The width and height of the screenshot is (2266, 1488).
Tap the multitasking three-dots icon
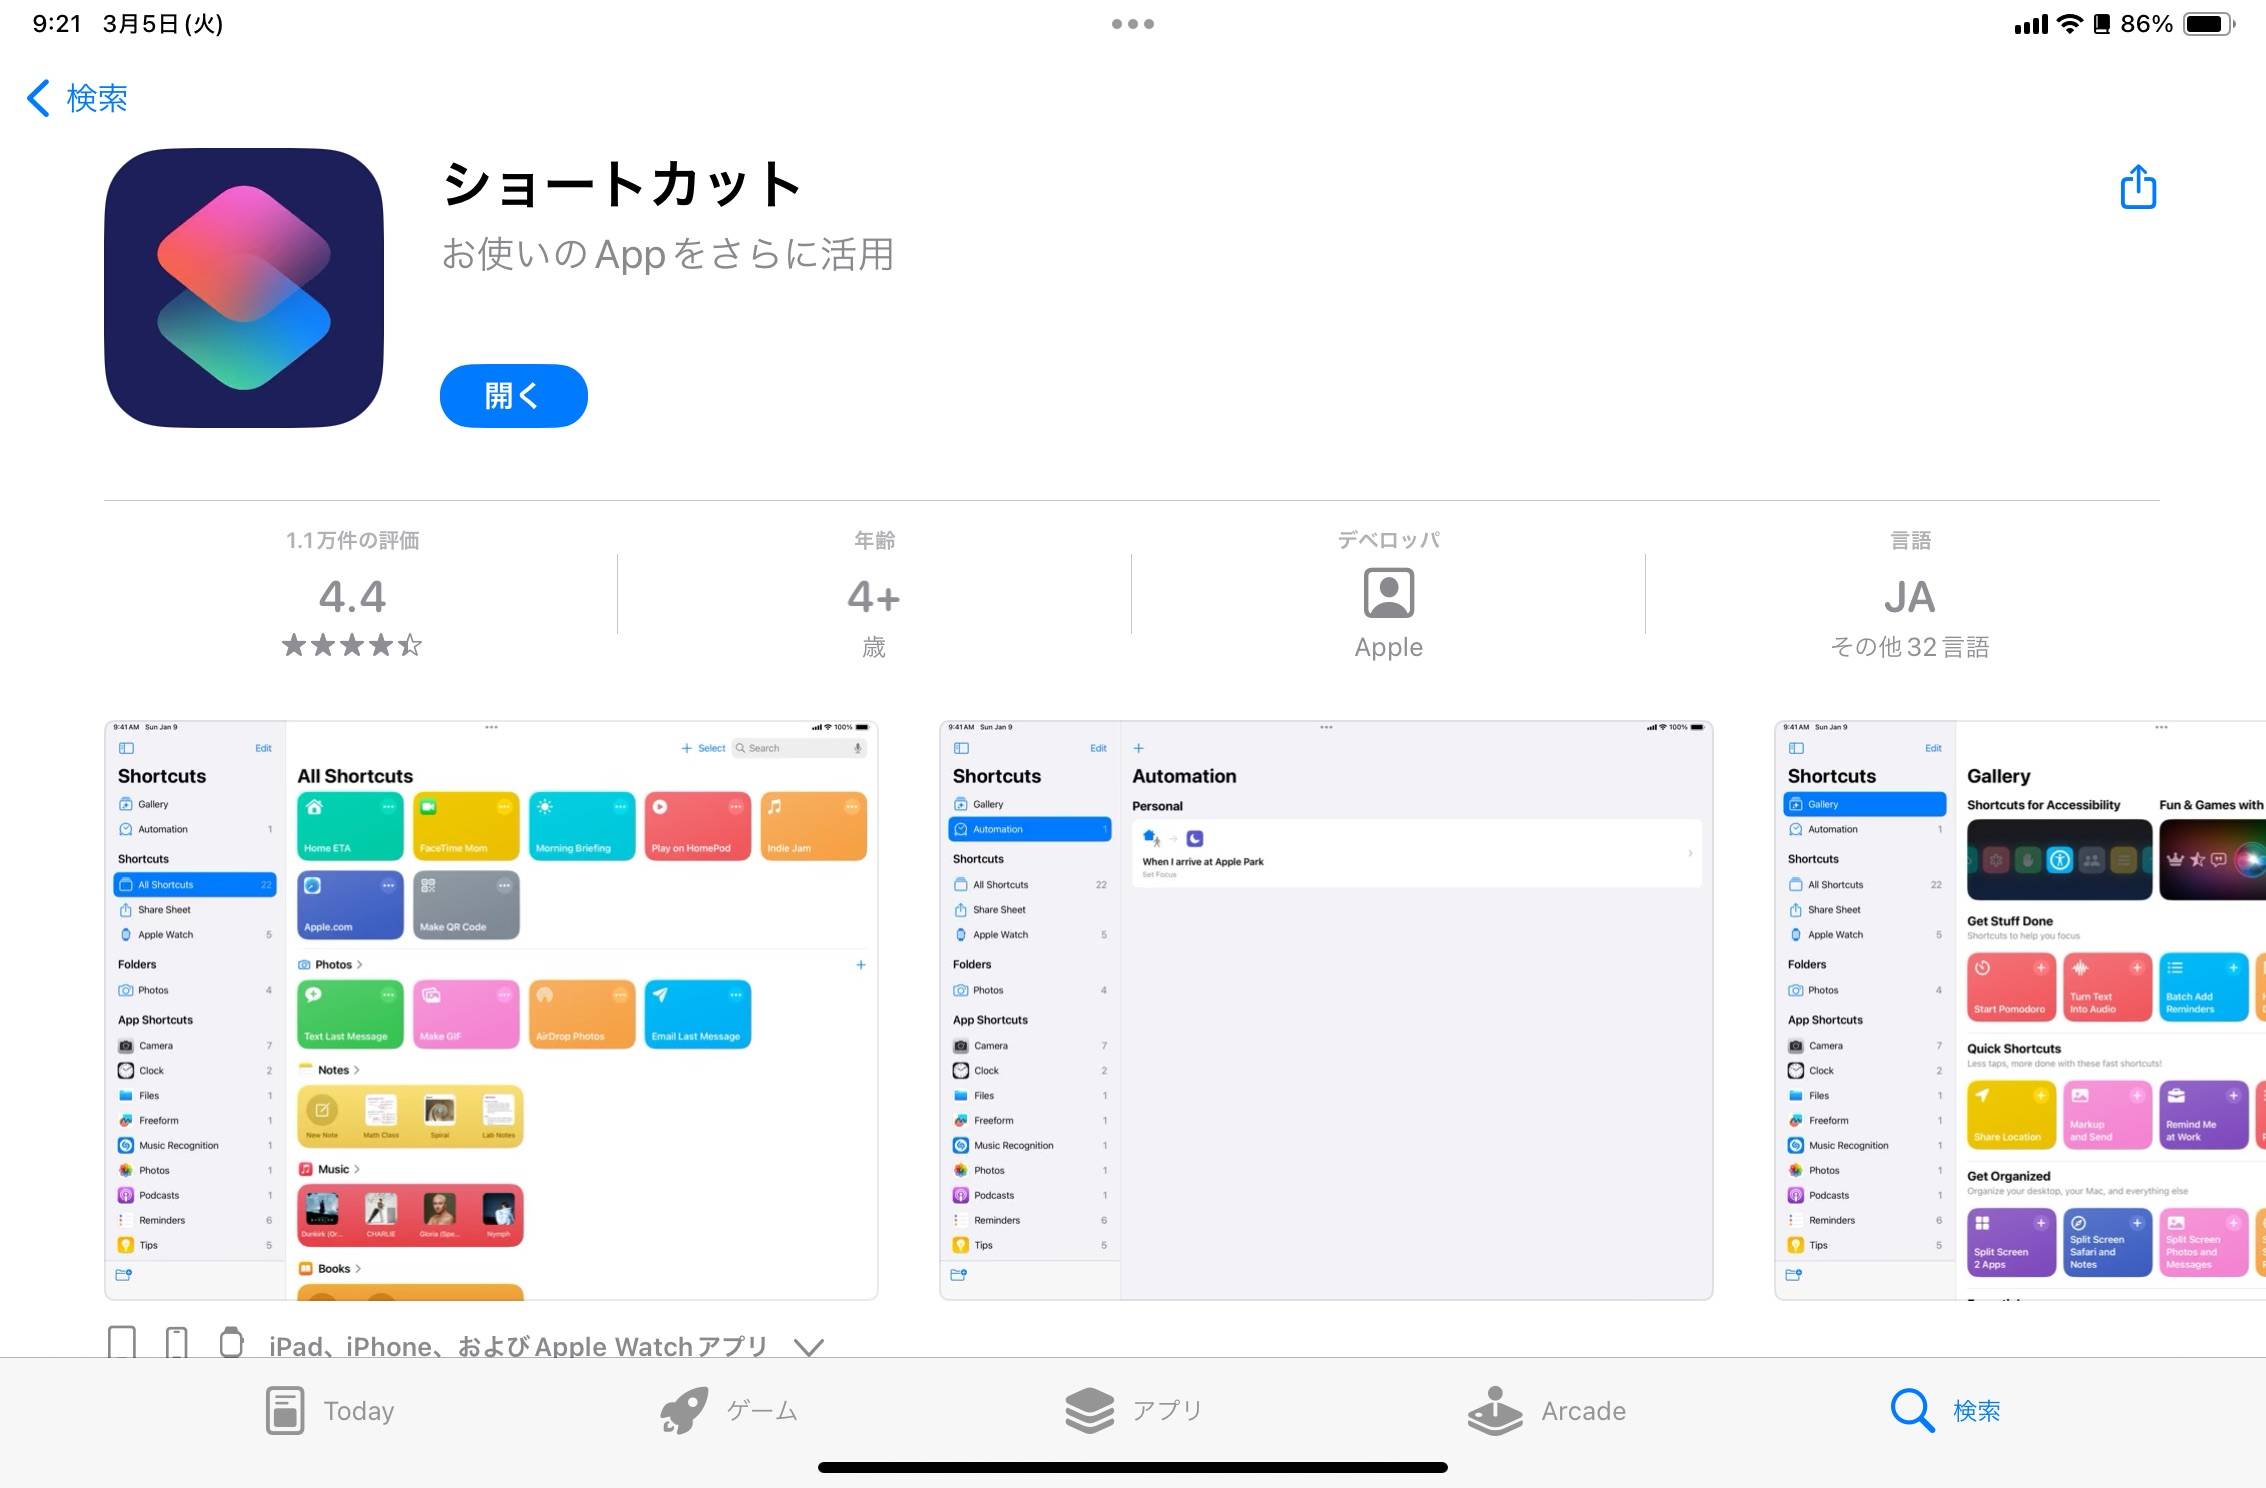pos(1133,24)
